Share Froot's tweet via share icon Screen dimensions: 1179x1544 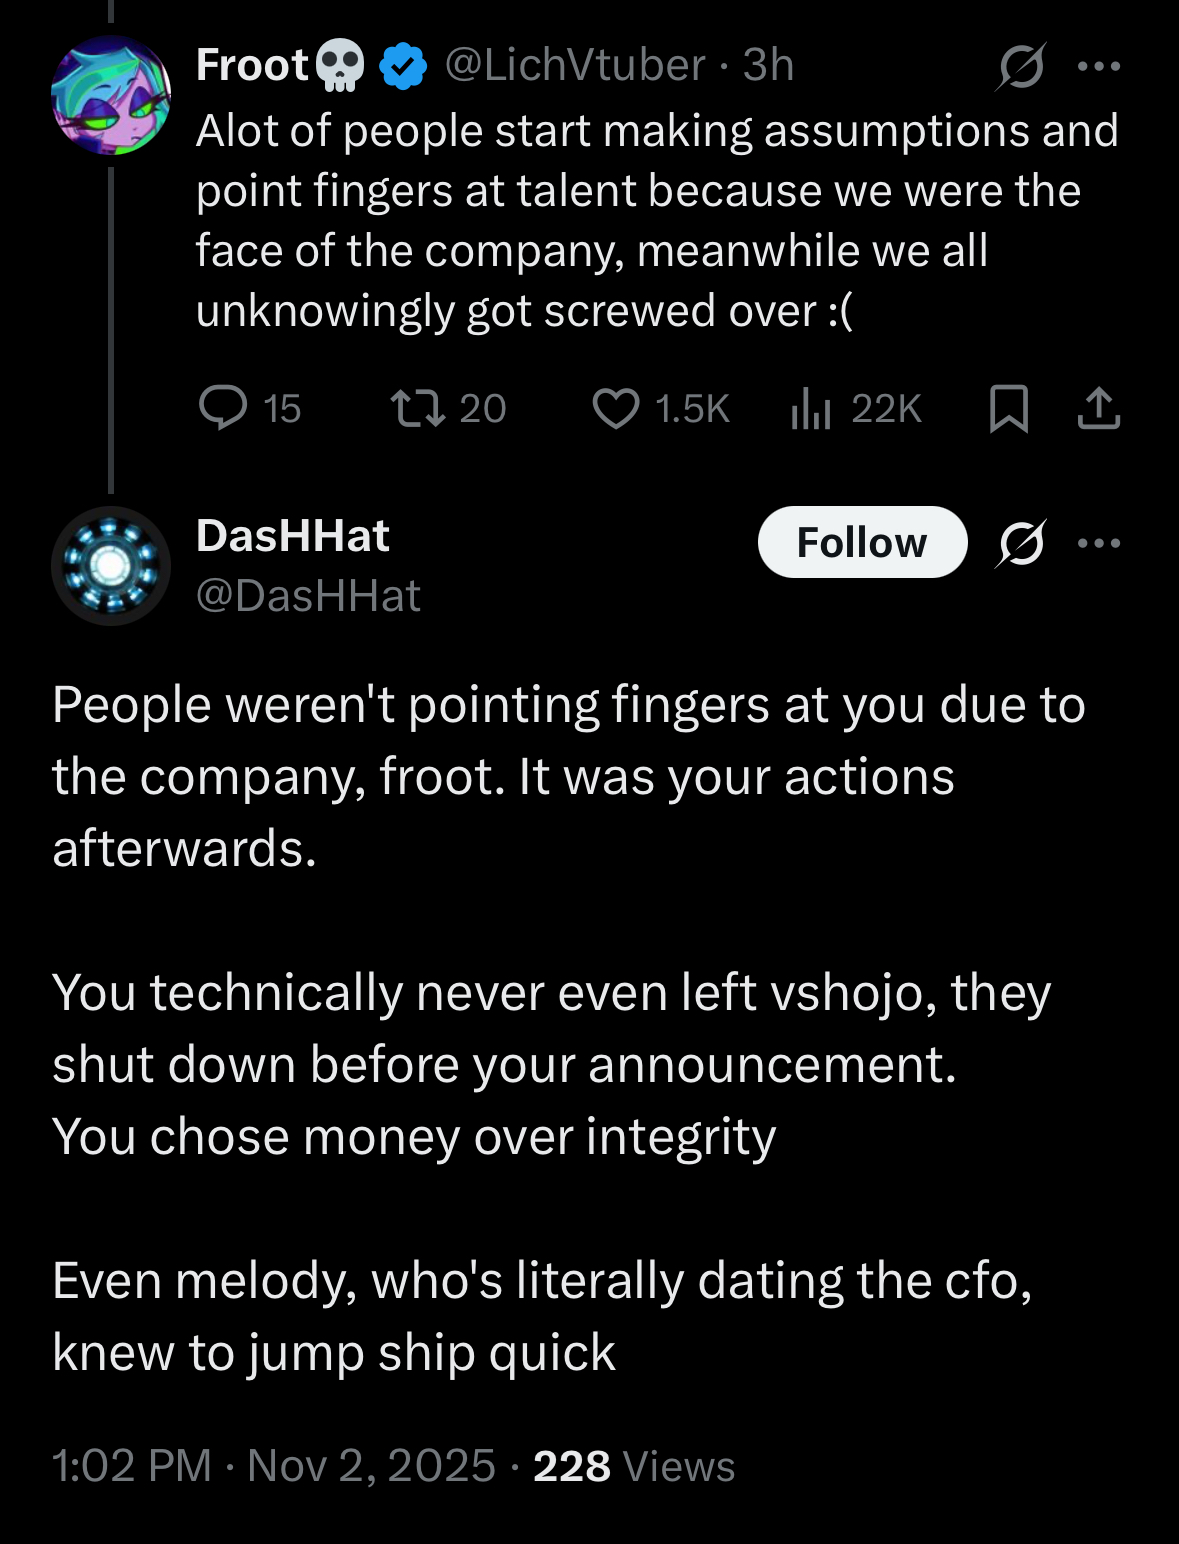point(1099,408)
